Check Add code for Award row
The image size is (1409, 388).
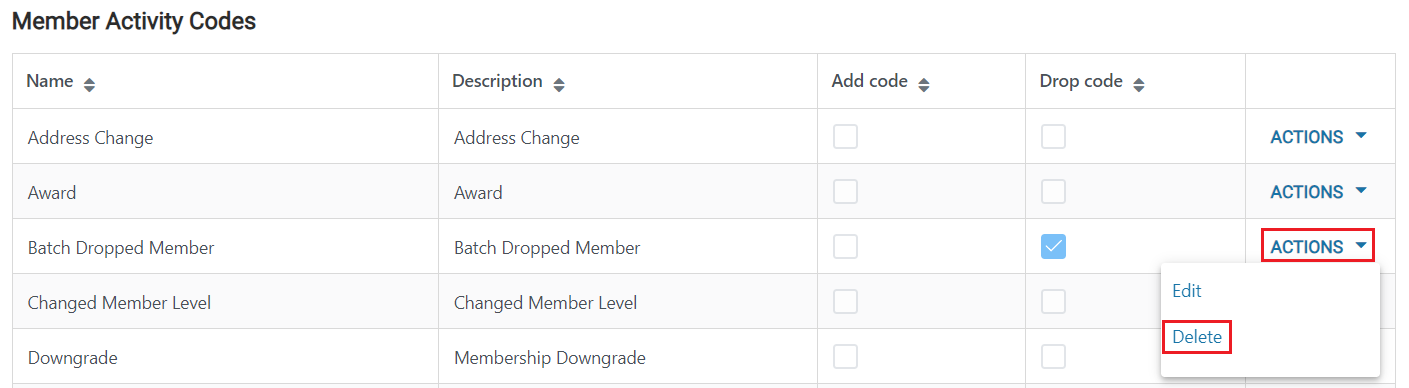(845, 192)
